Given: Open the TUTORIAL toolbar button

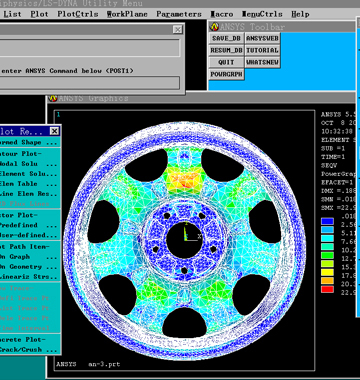Looking at the screenshot, I should tap(262, 50).
